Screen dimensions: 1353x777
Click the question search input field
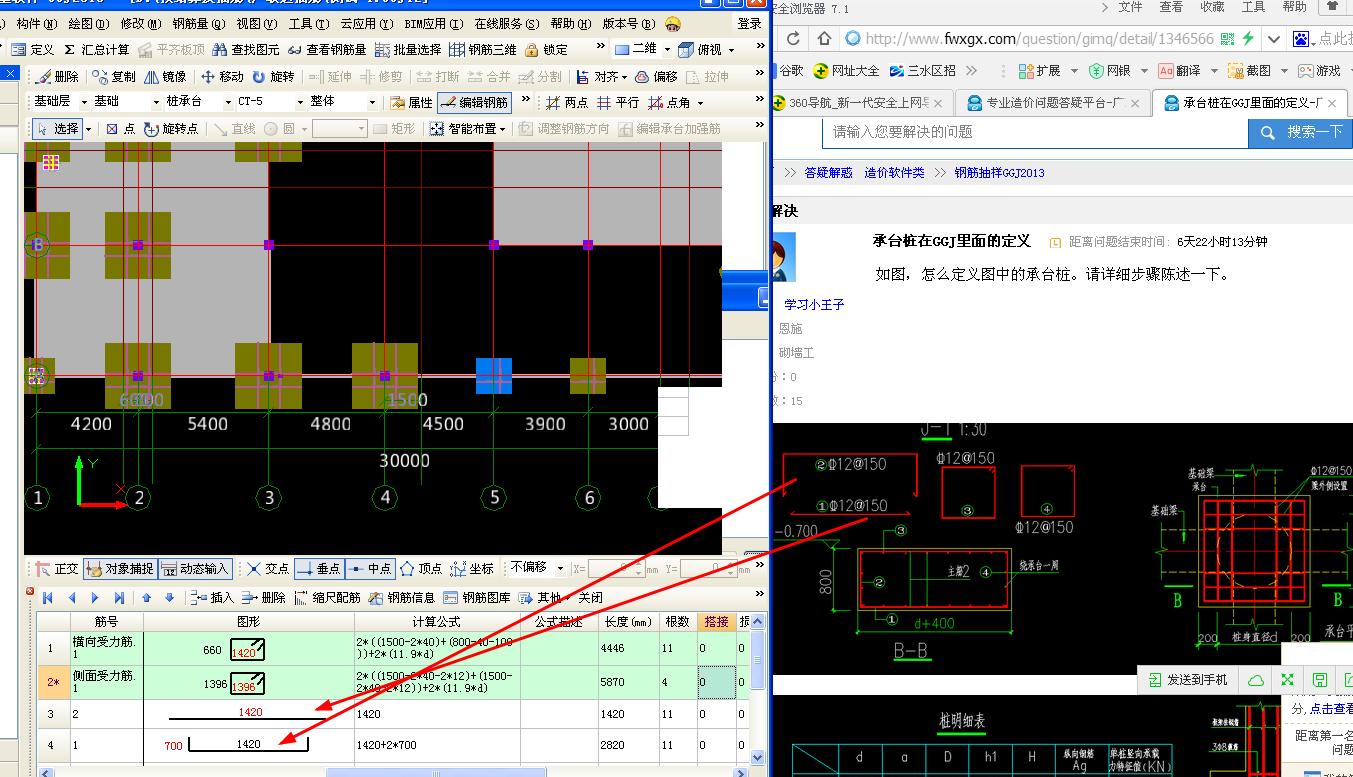[1036, 132]
